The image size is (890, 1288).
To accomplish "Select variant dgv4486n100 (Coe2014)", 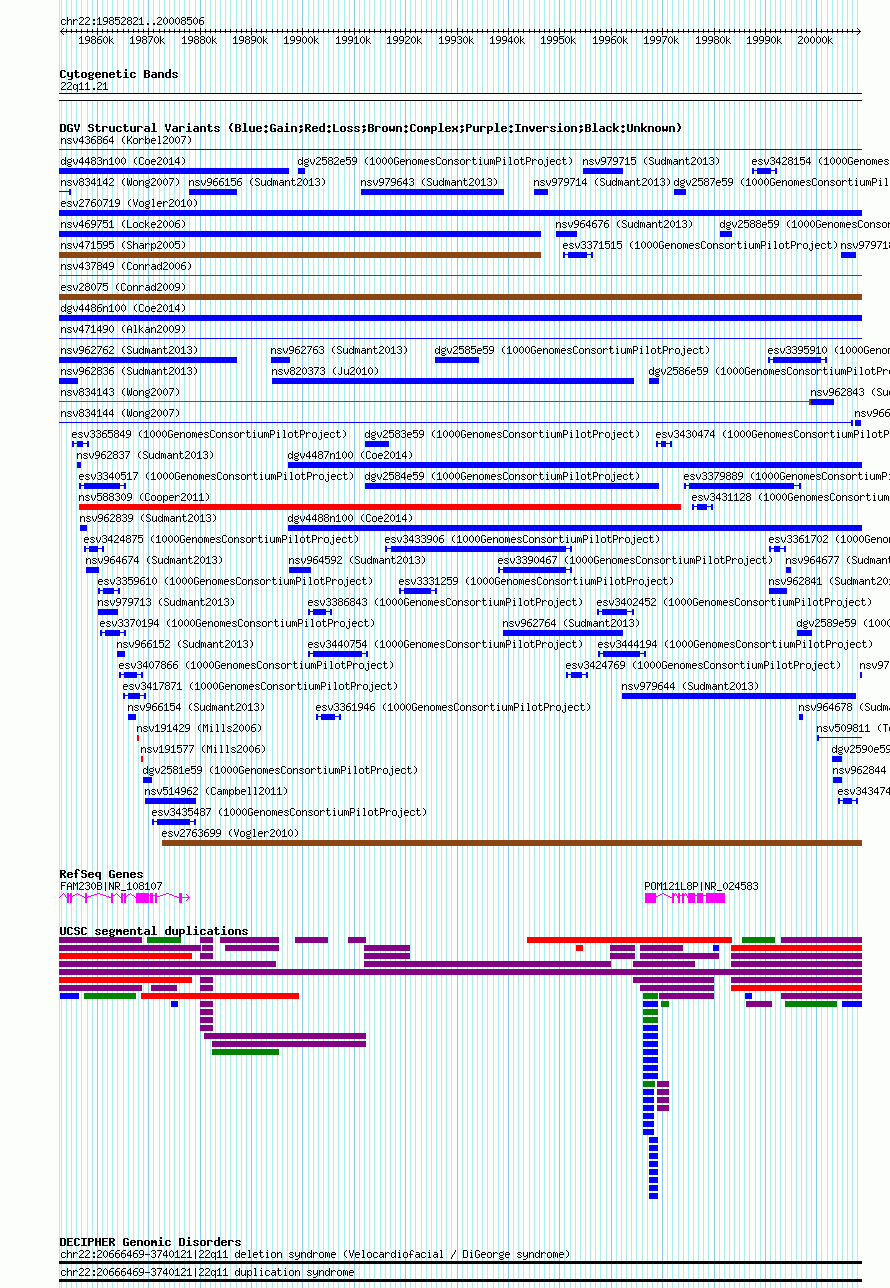I will (x=123, y=308).
